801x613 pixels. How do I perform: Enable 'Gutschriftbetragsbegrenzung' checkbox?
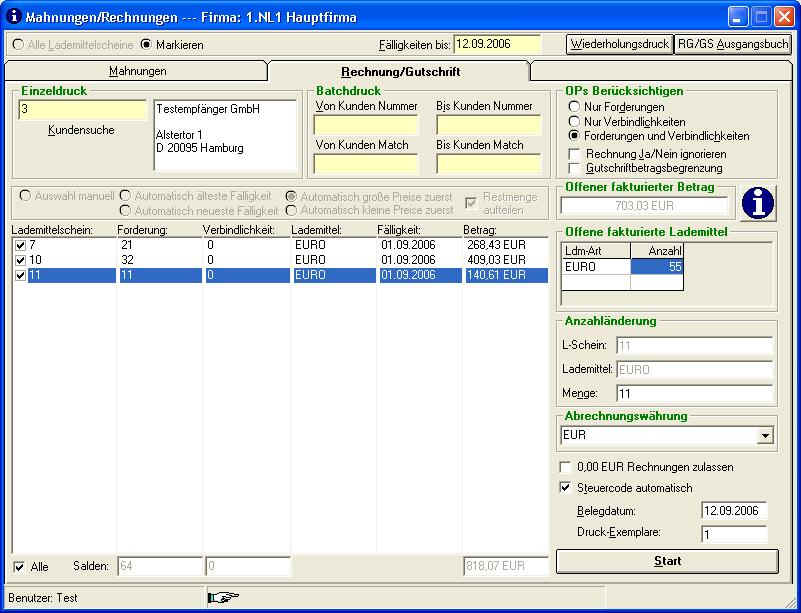(x=574, y=168)
